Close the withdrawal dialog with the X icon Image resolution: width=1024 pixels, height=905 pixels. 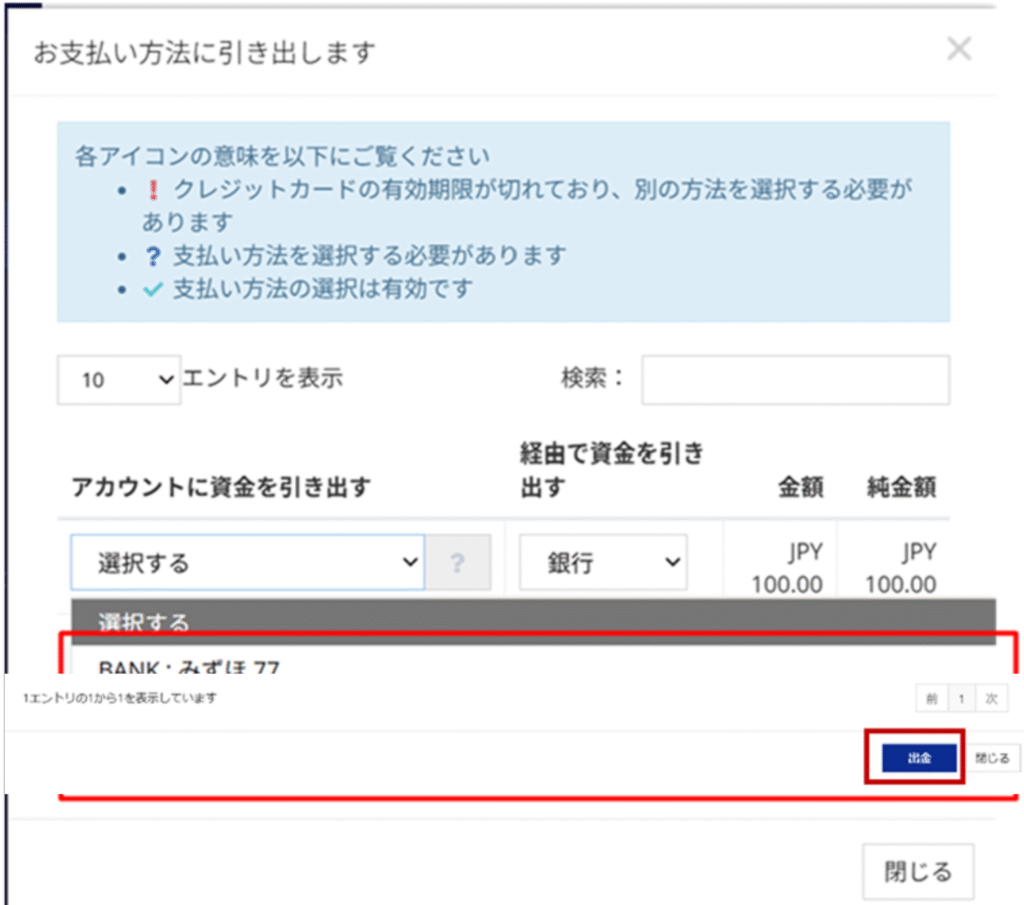(958, 49)
